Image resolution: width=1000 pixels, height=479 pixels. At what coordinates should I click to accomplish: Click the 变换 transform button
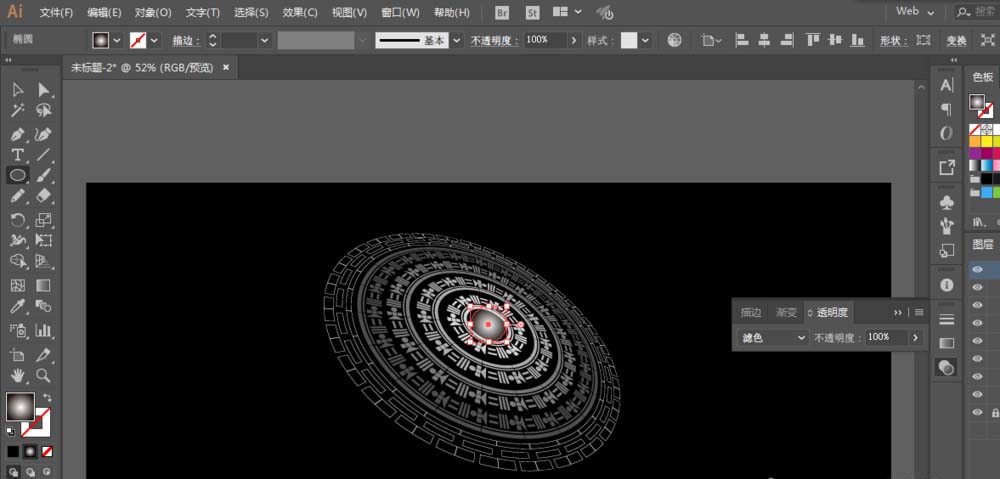click(x=956, y=40)
